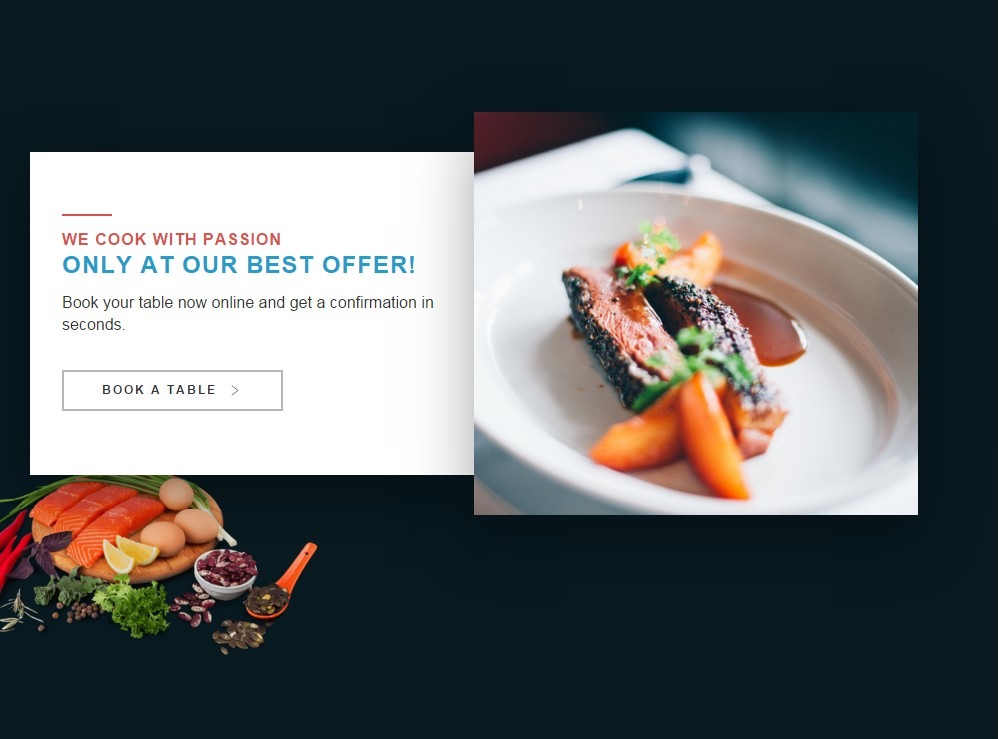Click the brown sauce pool on plate
Image resolution: width=998 pixels, height=739 pixels.
761,325
